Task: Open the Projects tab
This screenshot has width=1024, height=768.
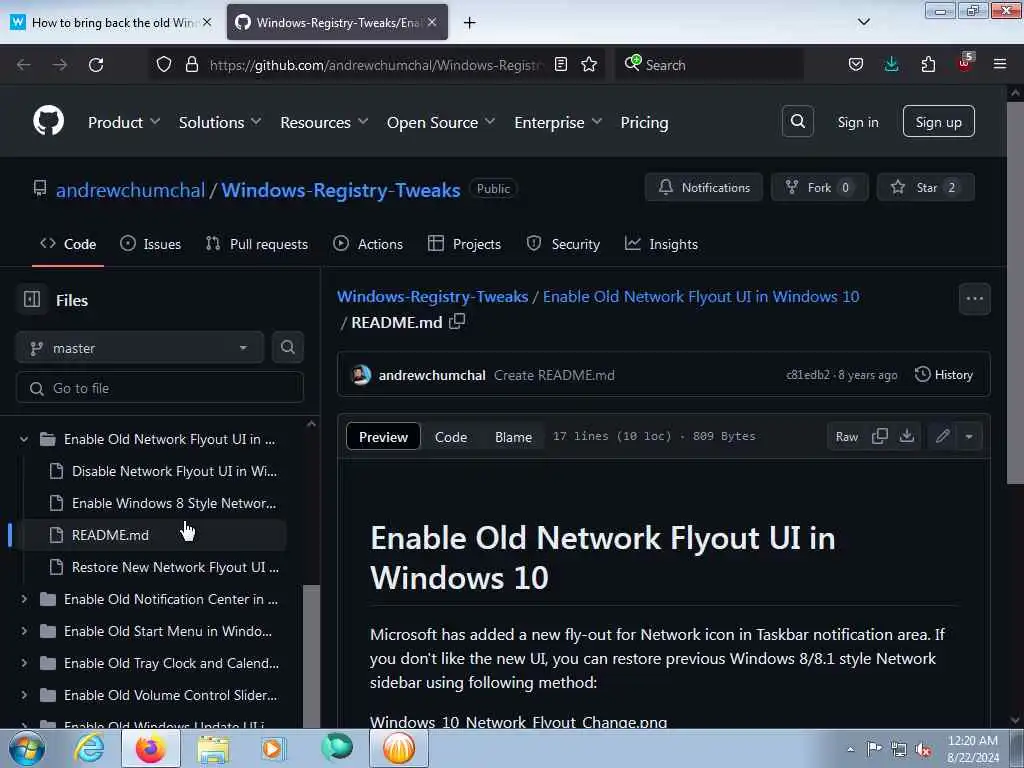Action: pyautogui.click(x=464, y=244)
